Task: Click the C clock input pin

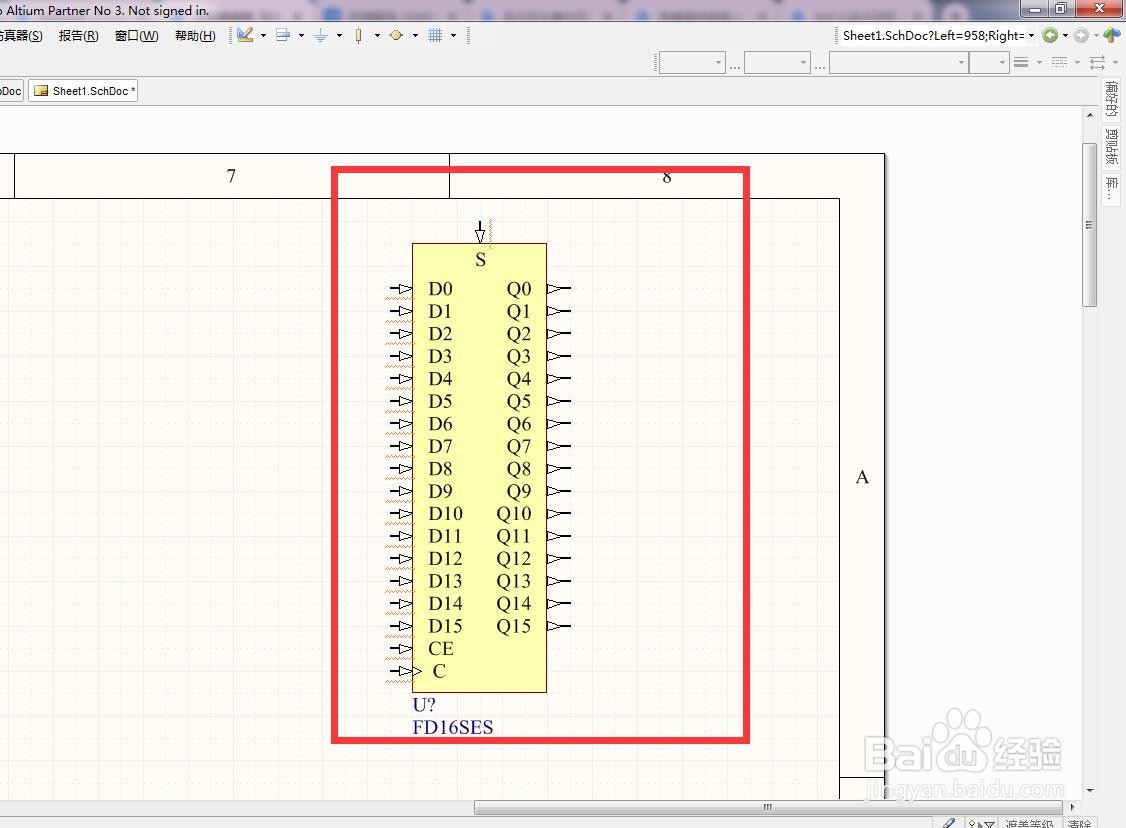Action: (404, 671)
